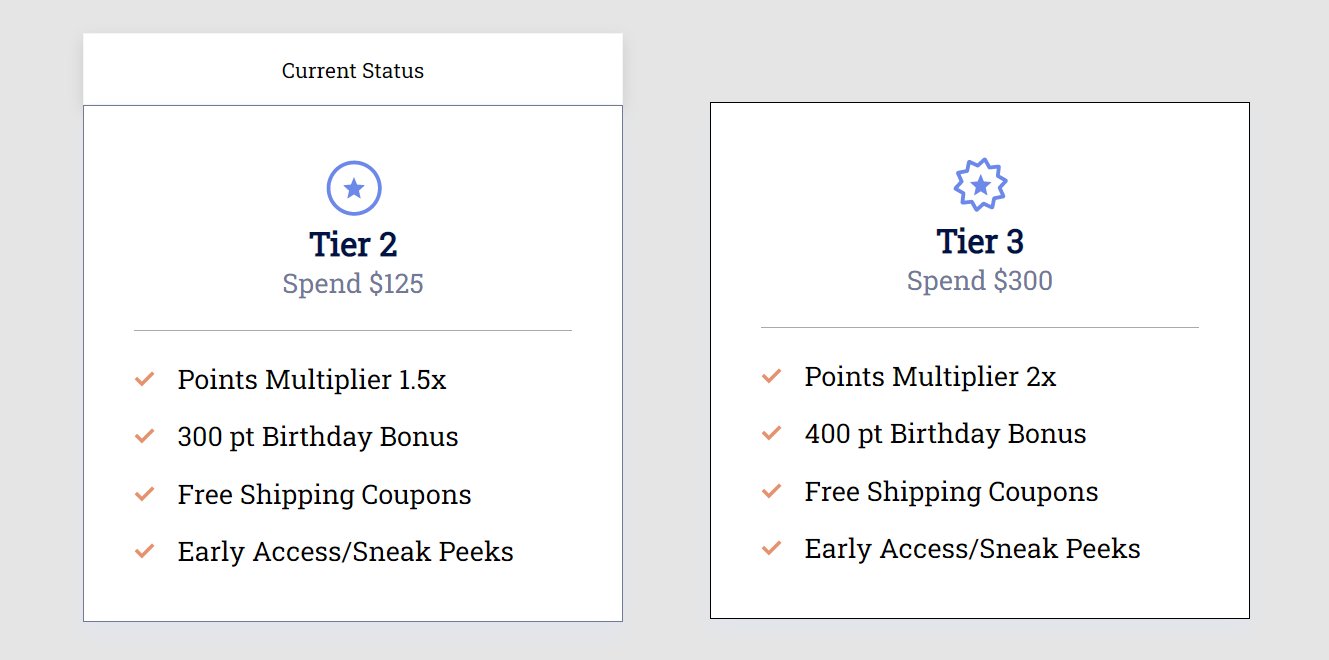Screen dimensions: 1329x660
Task: Click the Spend $300 text
Action: point(980,281)
